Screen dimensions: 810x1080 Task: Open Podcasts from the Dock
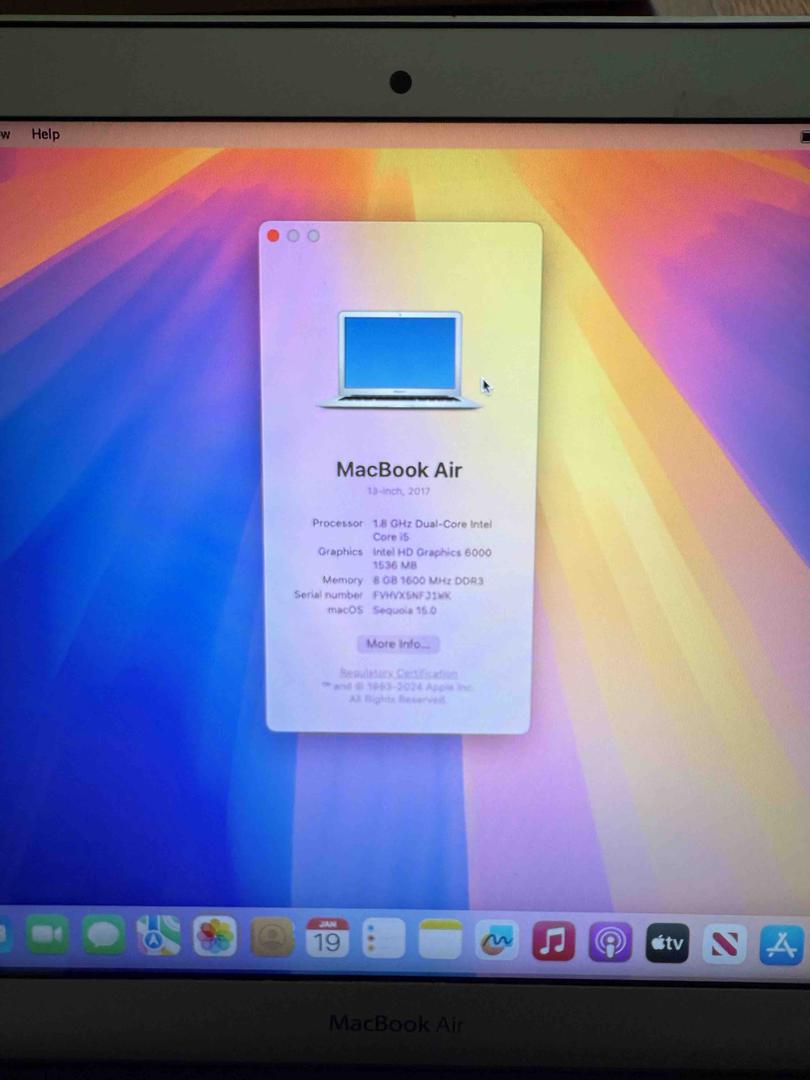coord(610,942)
